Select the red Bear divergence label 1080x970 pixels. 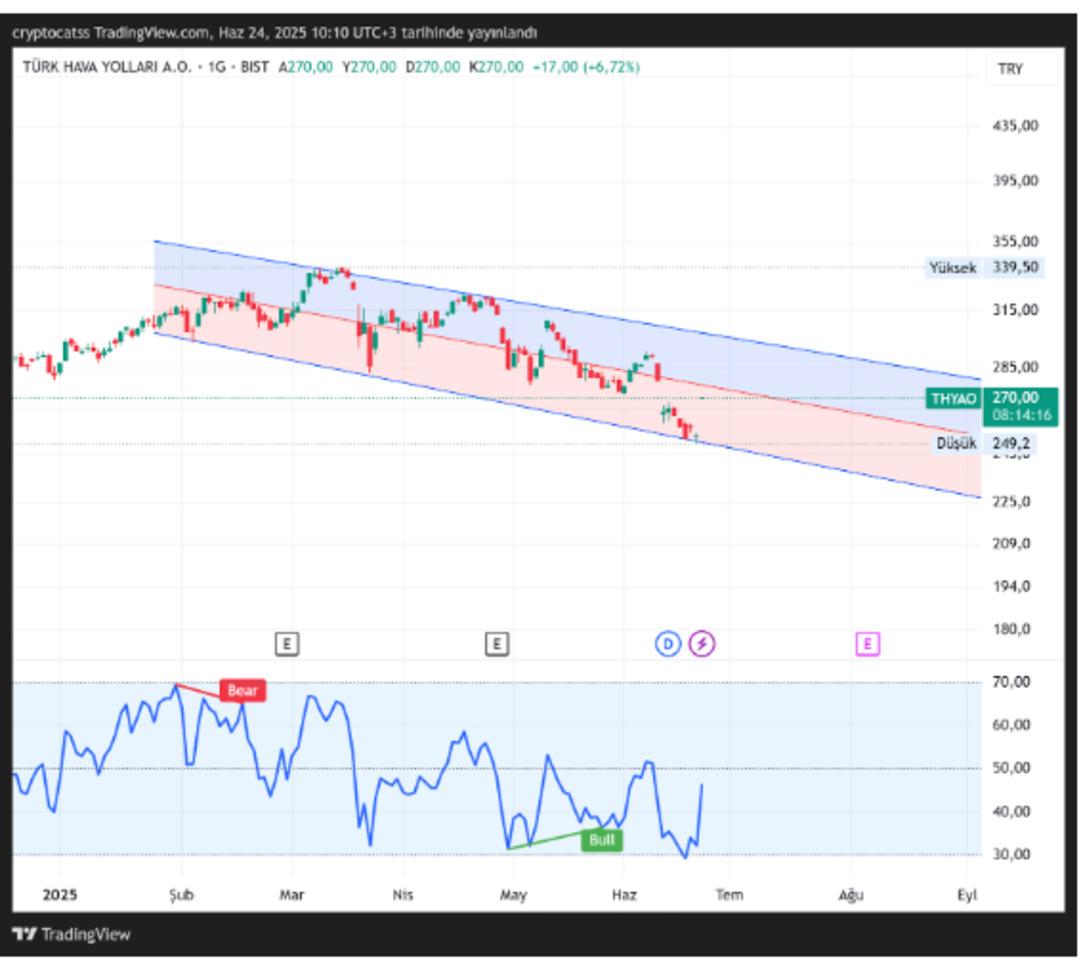pos(242,690)
